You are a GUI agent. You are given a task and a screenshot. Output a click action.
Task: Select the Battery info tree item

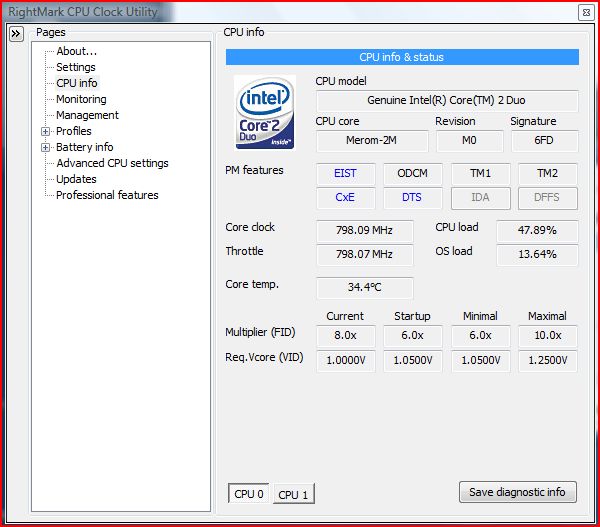point(85,147)
